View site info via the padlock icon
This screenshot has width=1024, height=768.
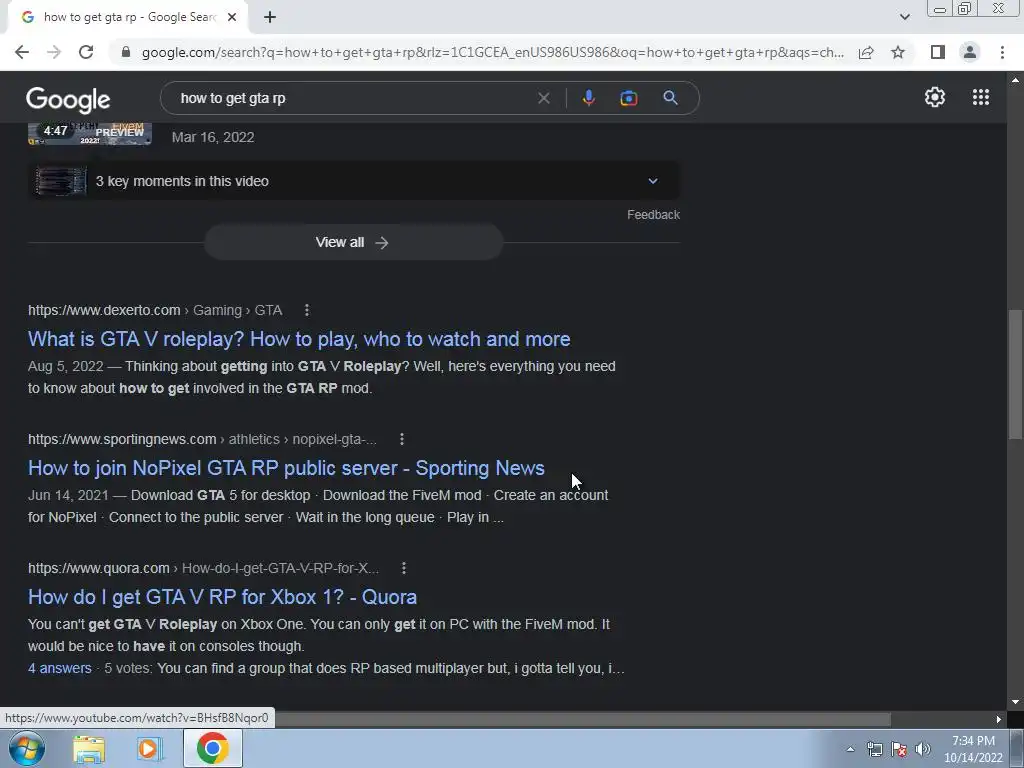126,52
